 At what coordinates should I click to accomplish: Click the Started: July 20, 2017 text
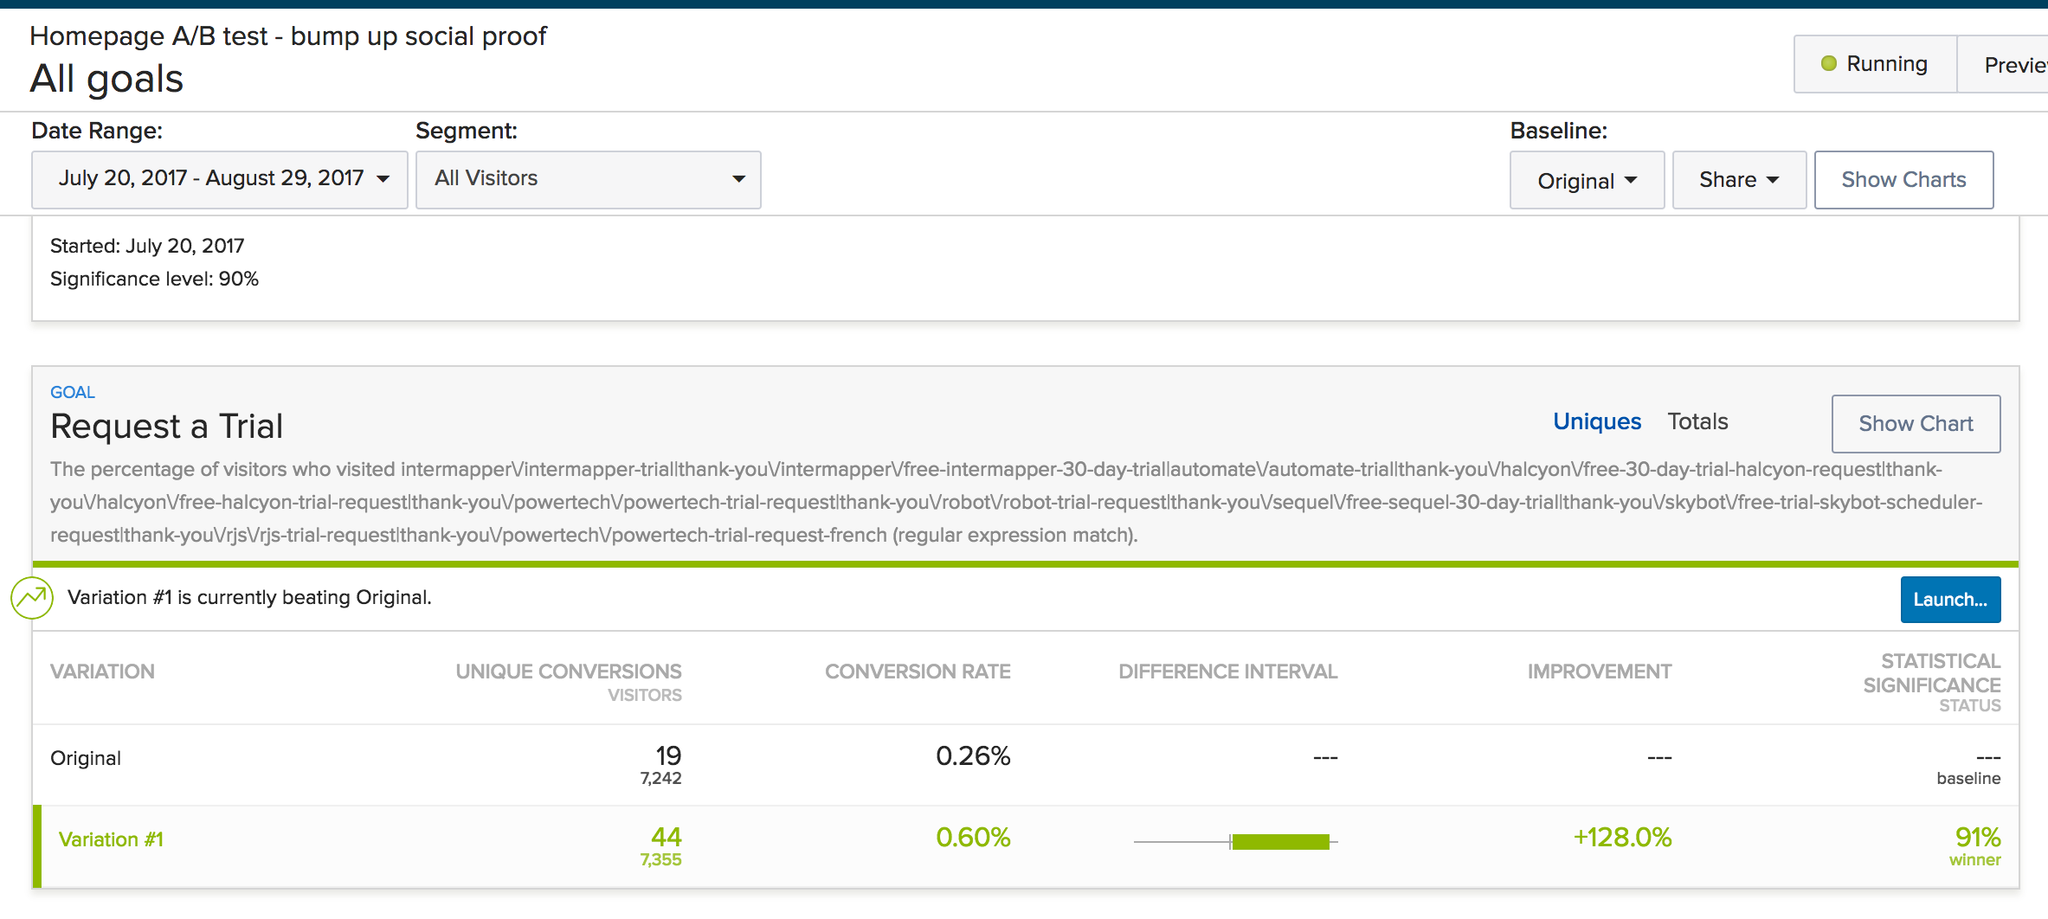tap(147, 246)
